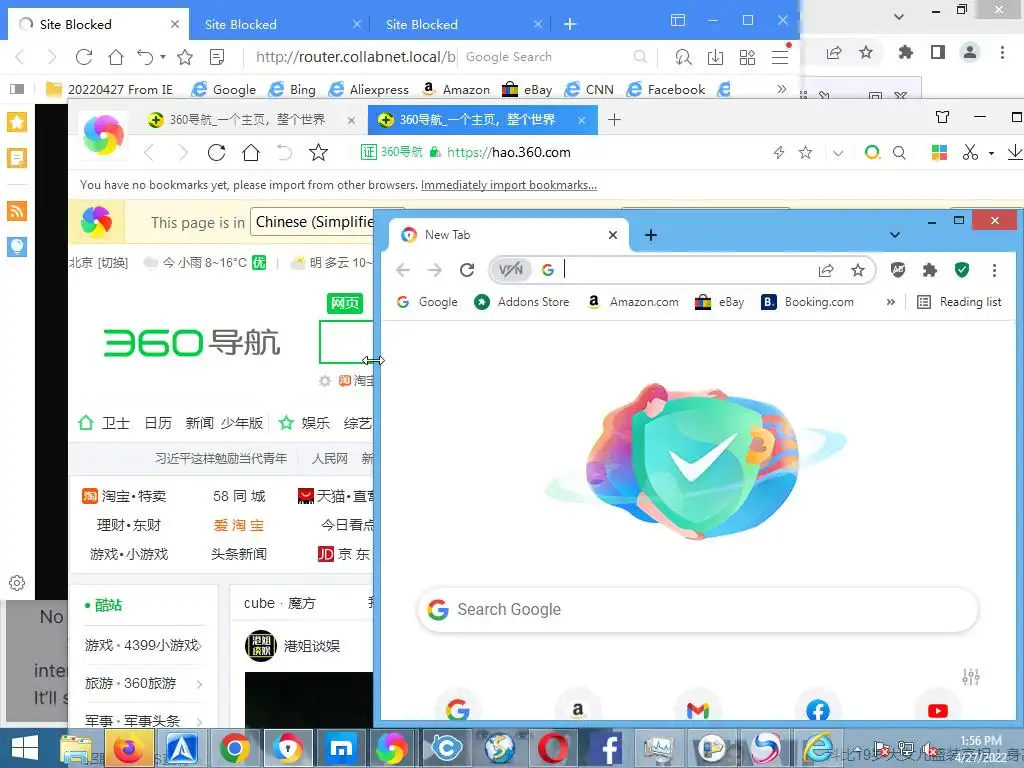1024x768 pixels.
Task: Select language dropdown Chinese (Simplified)
Action: pos(314,222)
